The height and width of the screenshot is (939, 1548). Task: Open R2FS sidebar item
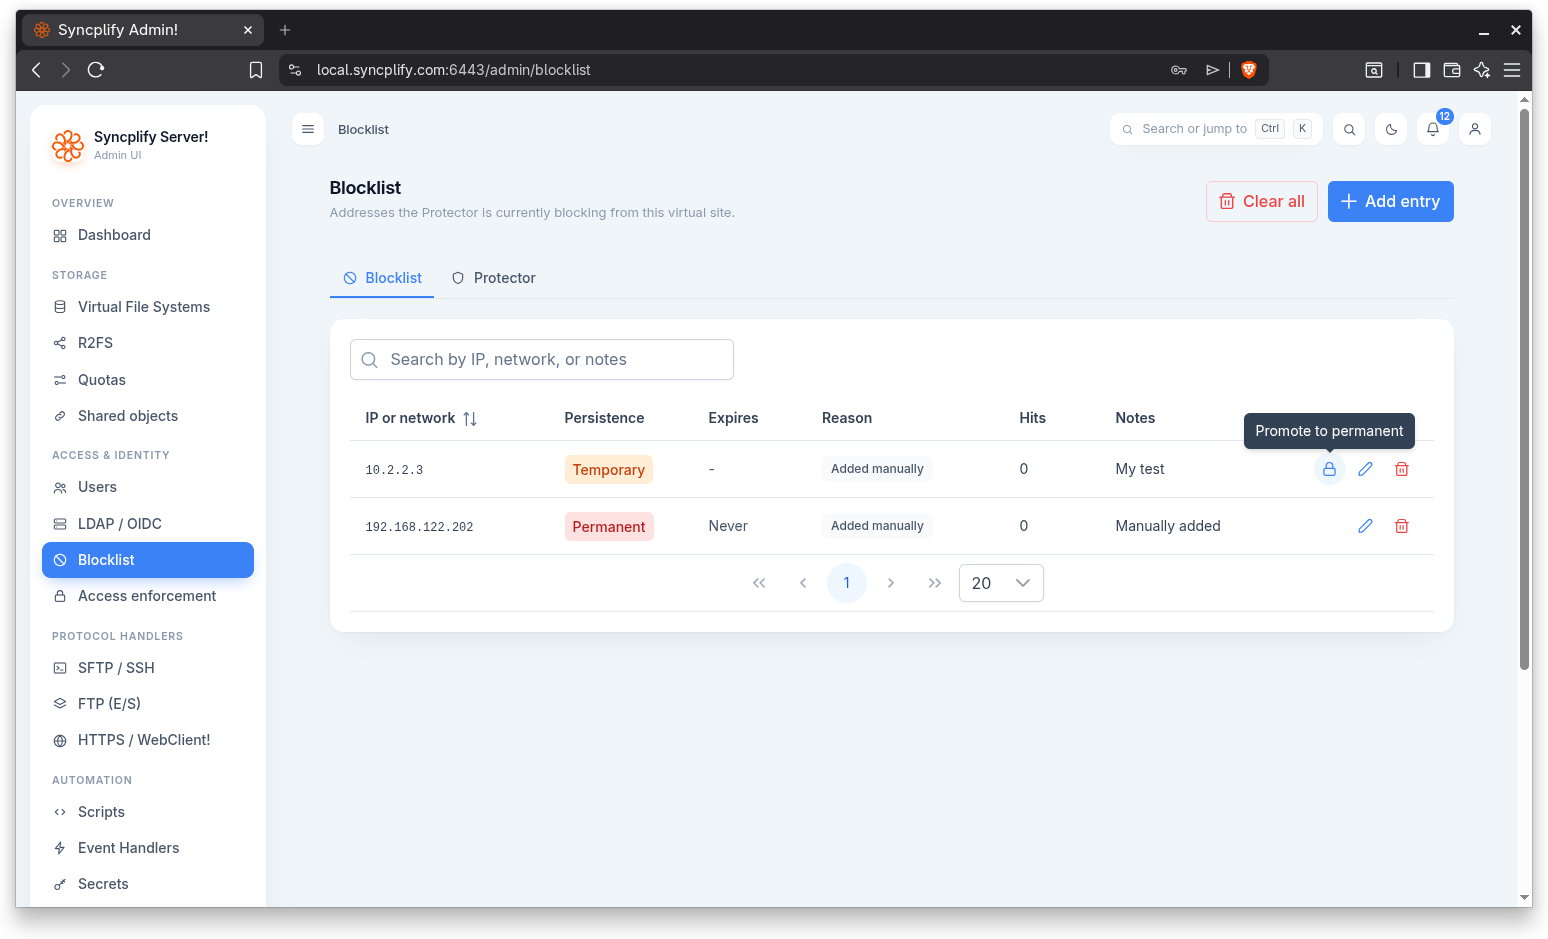coord(148,343)
